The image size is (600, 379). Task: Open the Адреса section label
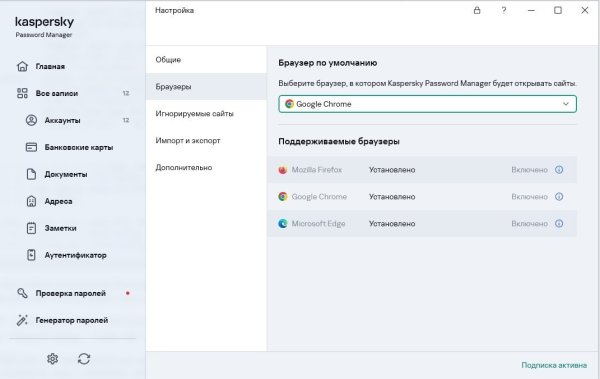click(x=58, y=201)
